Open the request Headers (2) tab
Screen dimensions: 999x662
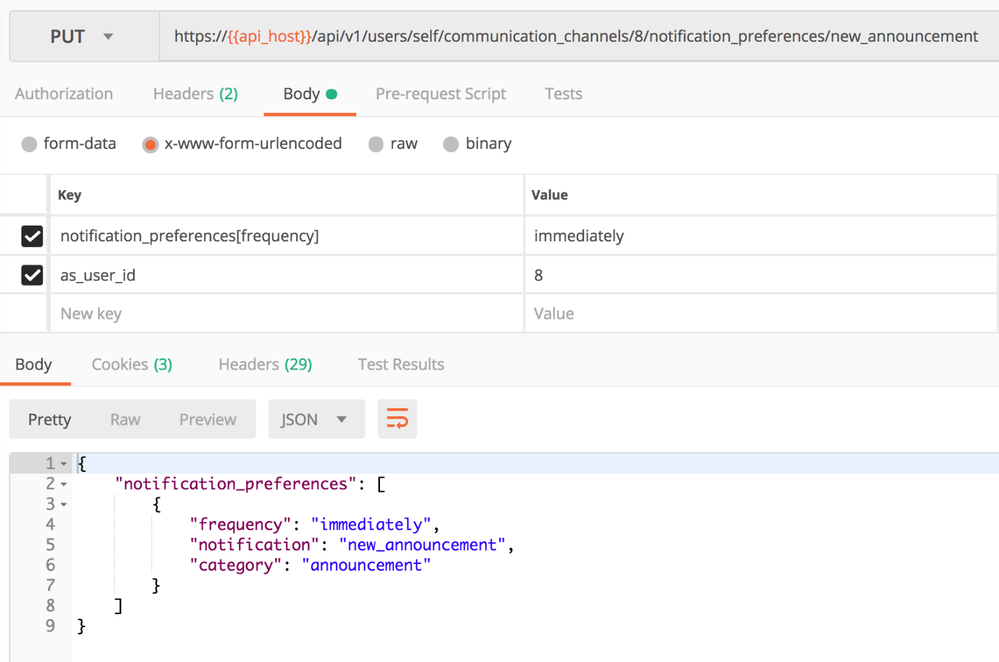tap(195, 94)
